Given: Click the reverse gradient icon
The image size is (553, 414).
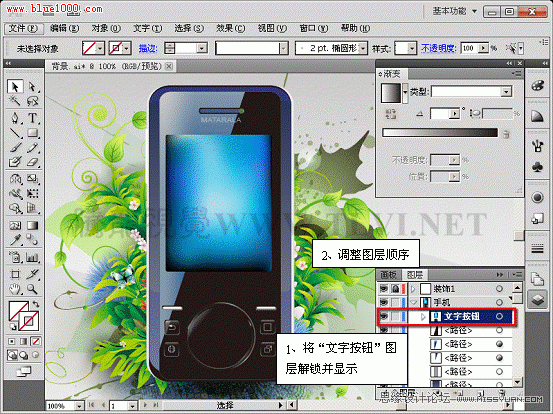Looking at the screenshot, I should (x=391, y=114).
